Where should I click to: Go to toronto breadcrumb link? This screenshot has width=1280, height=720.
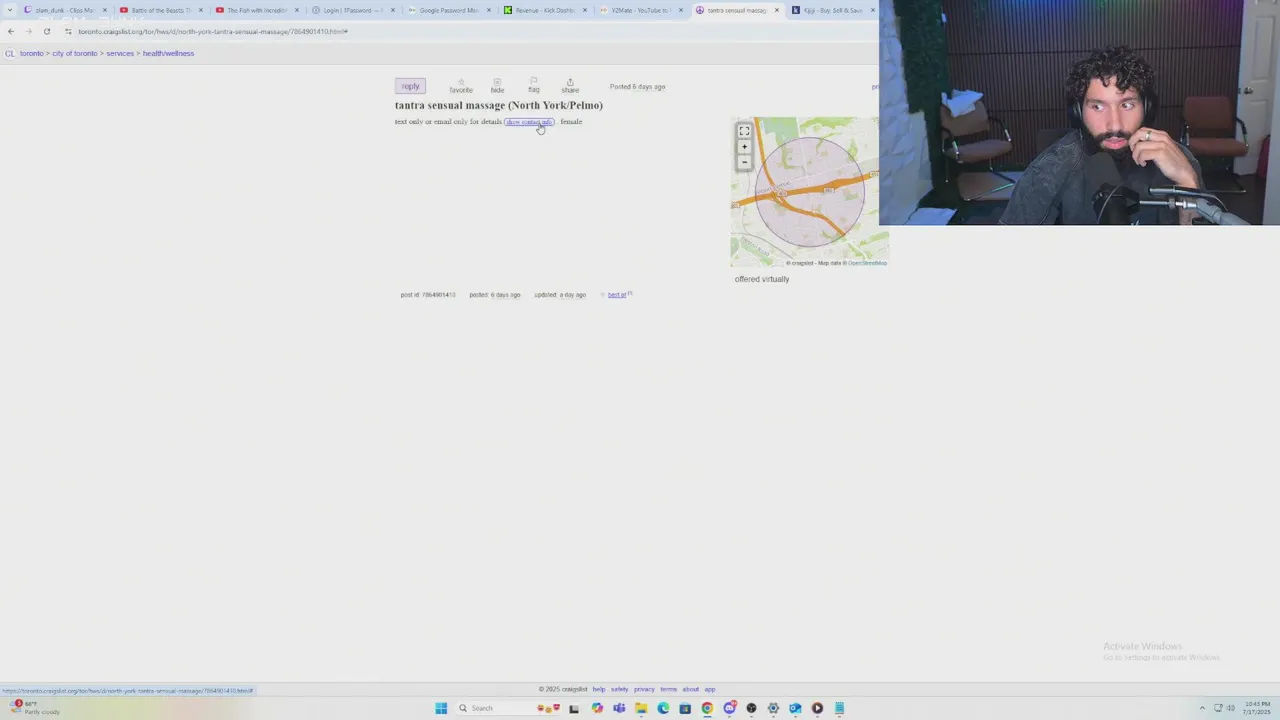(x=32, y=53)
